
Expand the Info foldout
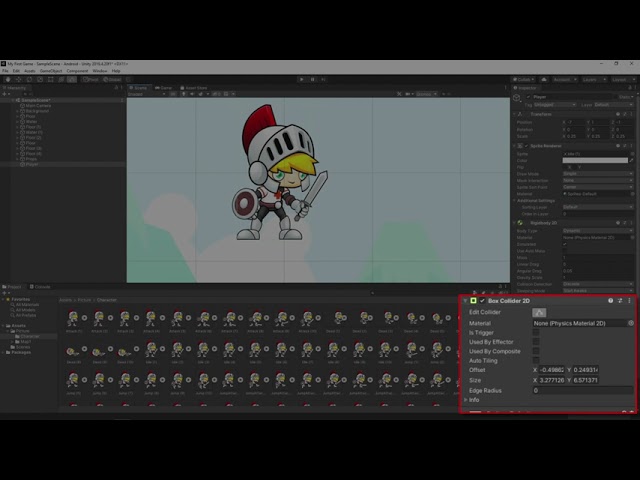465,400
